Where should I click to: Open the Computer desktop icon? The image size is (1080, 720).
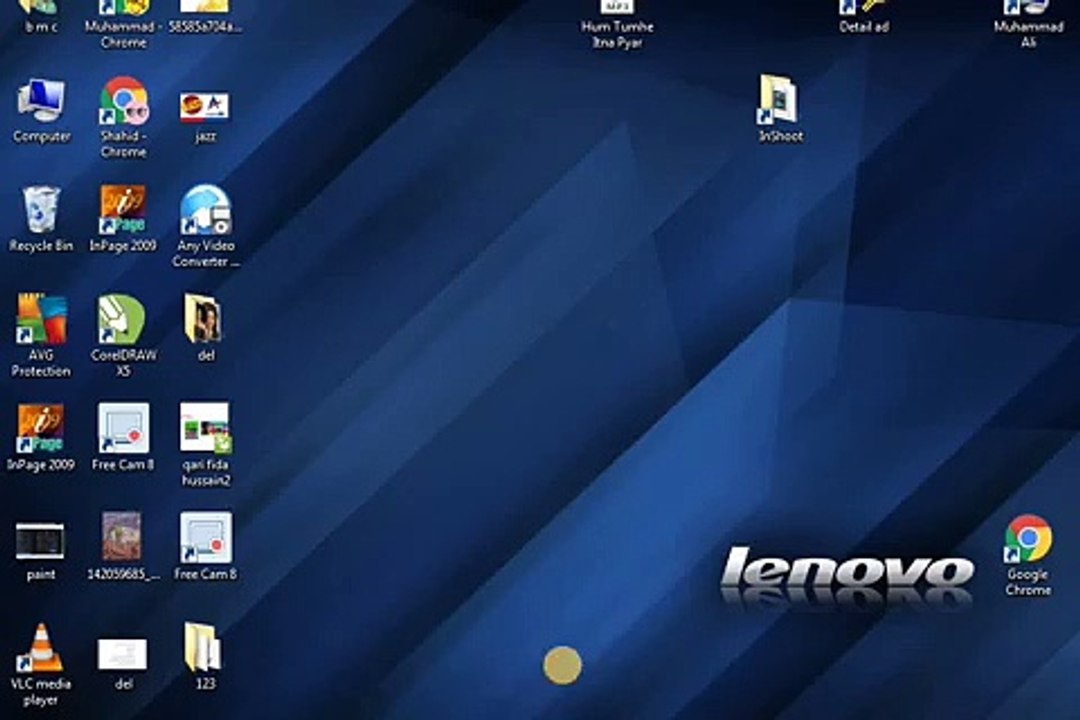pos(41,110)
